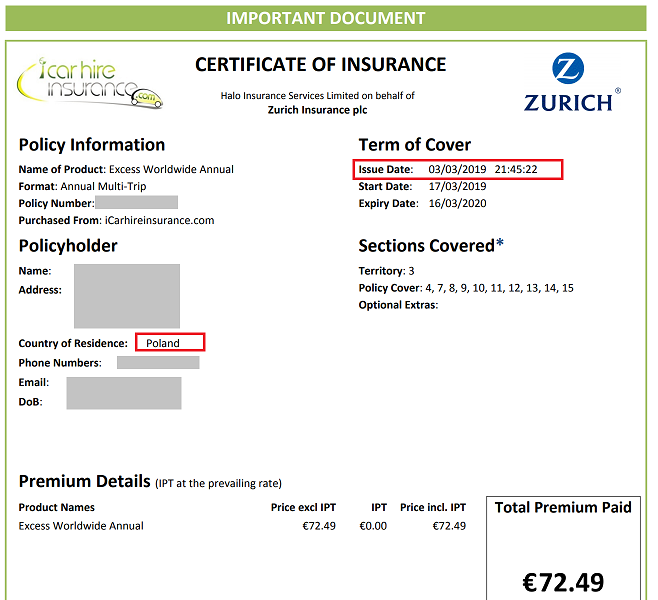Click the 'Annual Multi-Trip' format value
Image resolution: width=658 pixels, height=600 pixels.
pos(103,186)
